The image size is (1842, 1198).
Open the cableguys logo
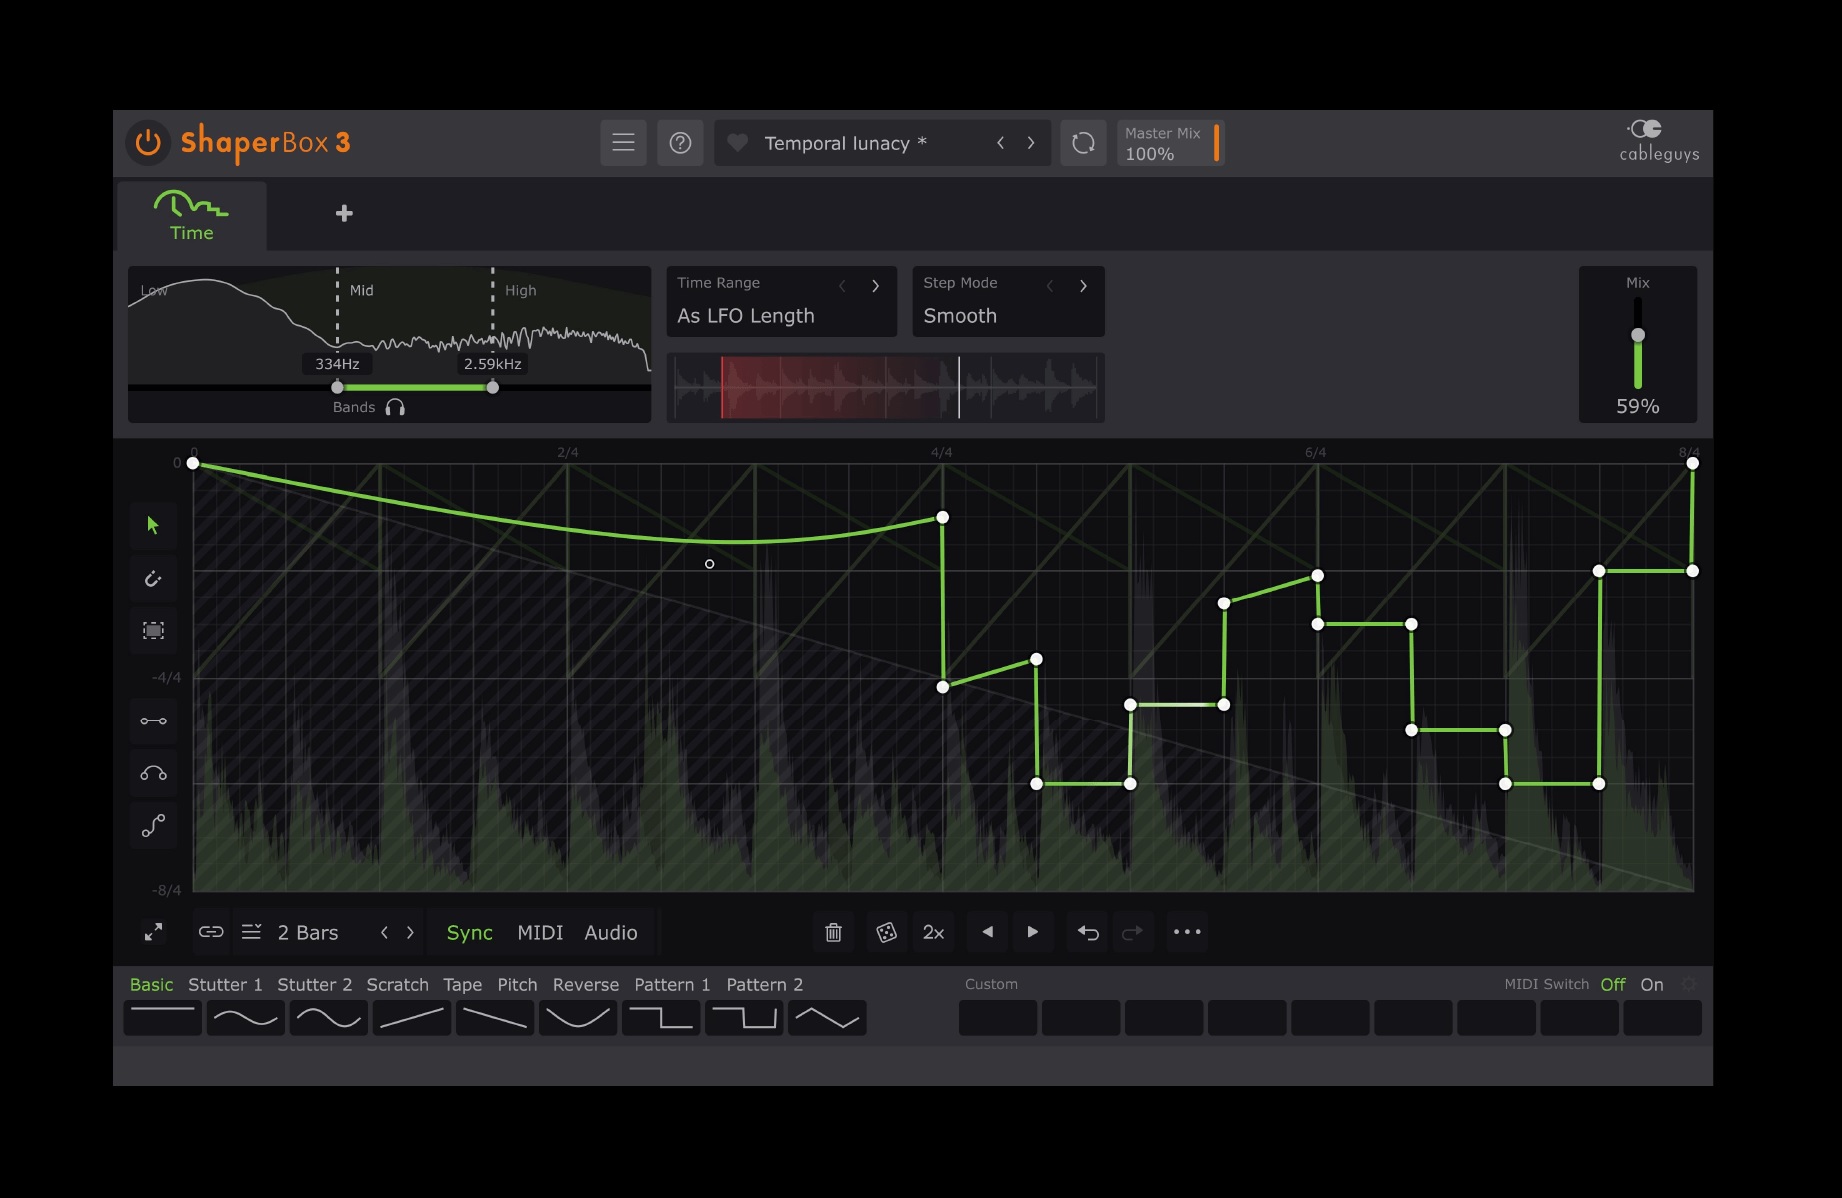pyautogui.click(x=1658, y=141)
